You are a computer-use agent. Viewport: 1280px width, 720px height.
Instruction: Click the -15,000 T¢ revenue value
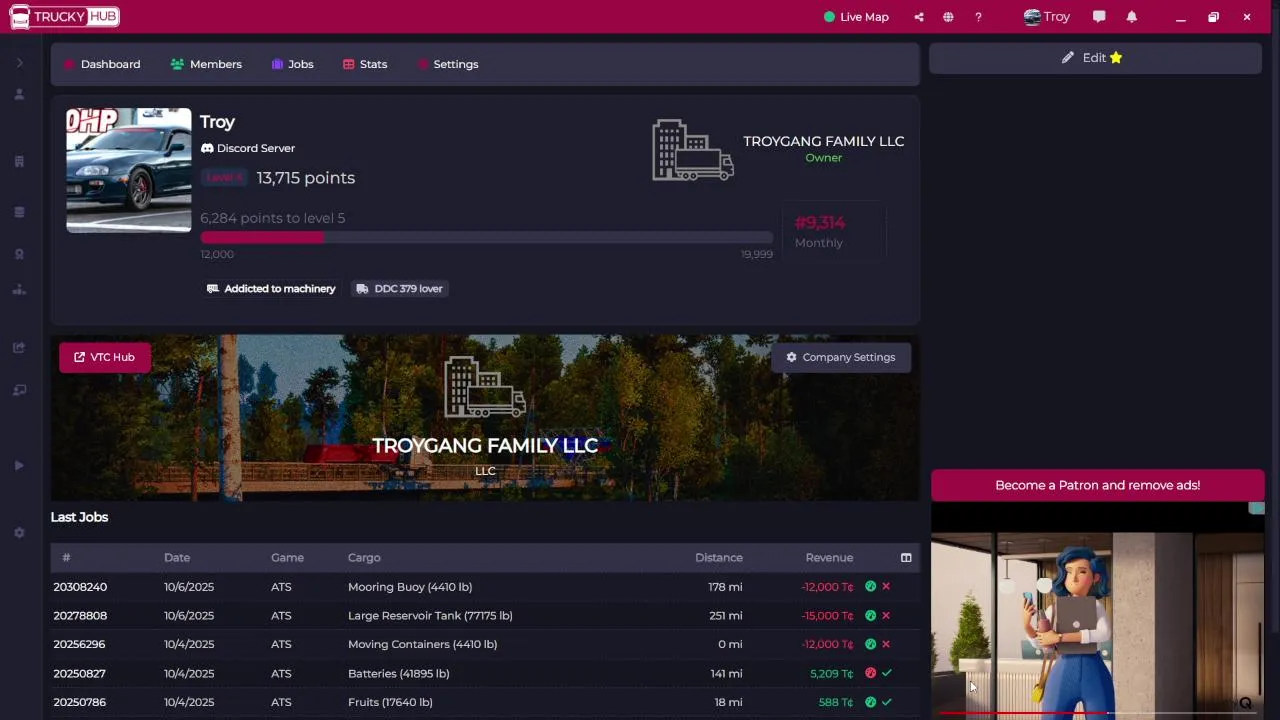[827, 616]
